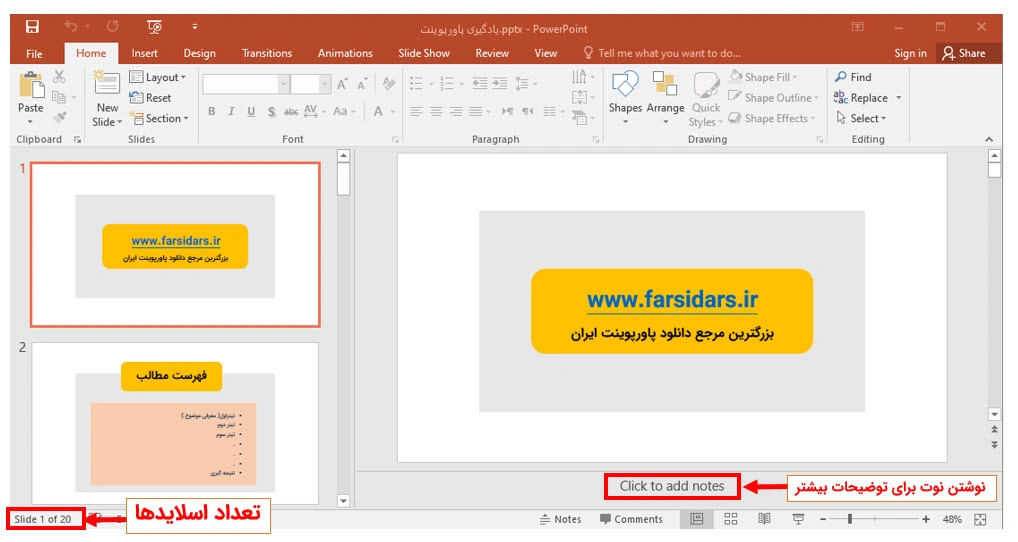
Task: Open the Arrange menu
Action: pos(665,96)
